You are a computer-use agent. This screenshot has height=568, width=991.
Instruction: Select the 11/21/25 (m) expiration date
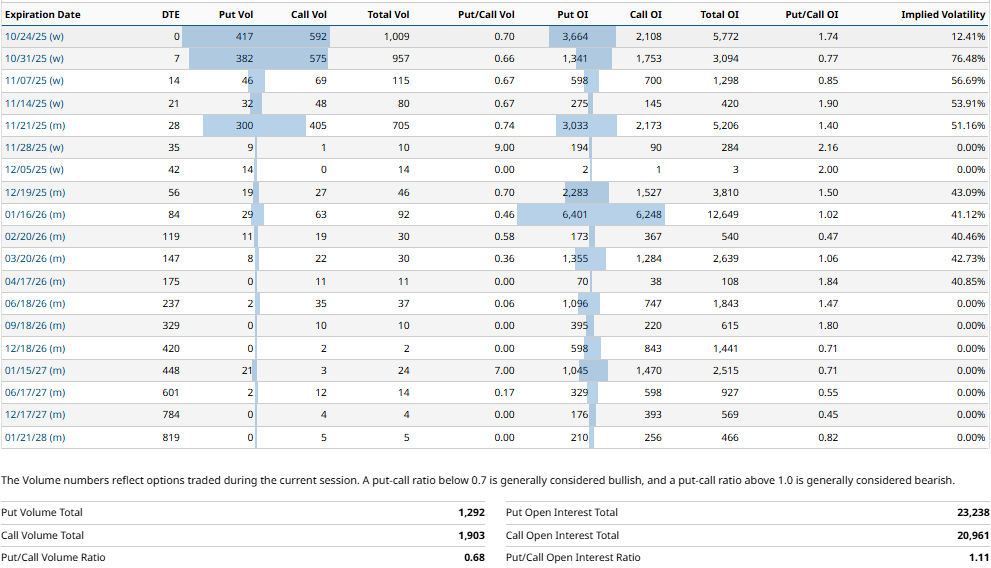click(x=35, y=126)
